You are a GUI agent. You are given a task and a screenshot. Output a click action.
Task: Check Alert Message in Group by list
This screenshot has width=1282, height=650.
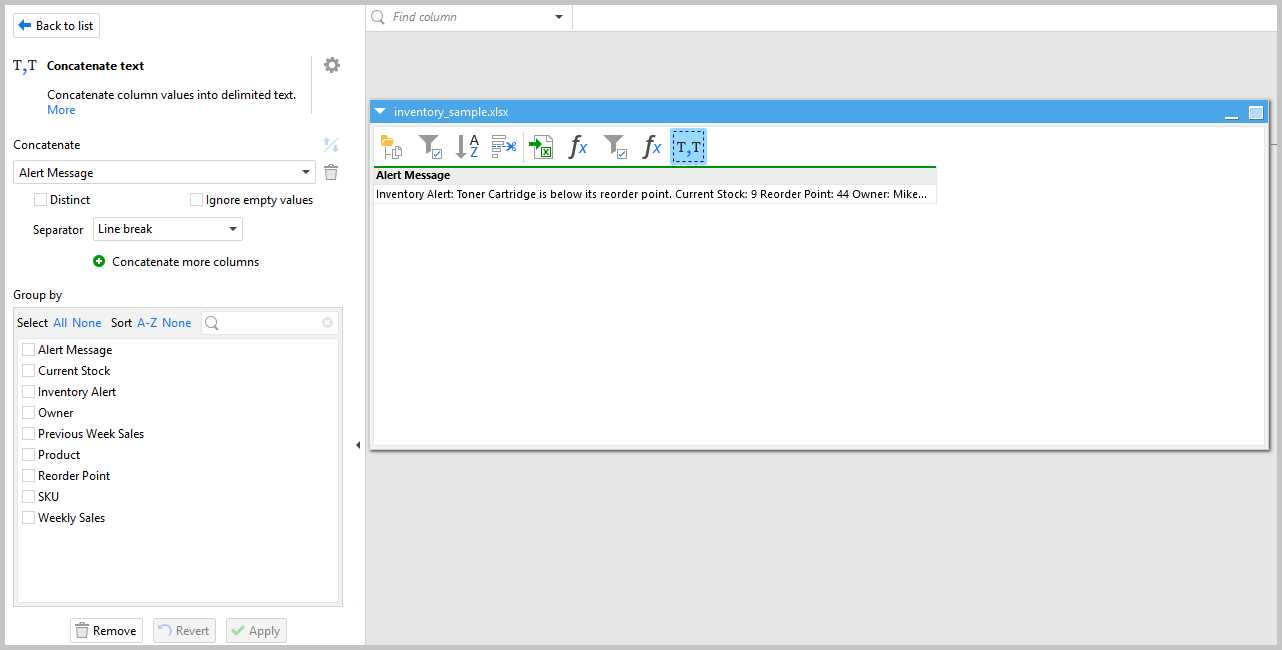click(x=28, y=350)
